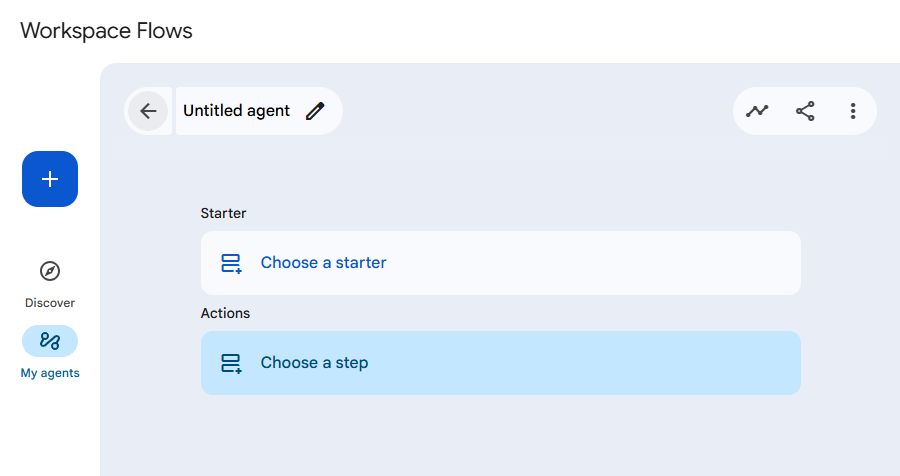Click the back arrow button
Screen dimensions: 900x476
(x=148, y=111)
